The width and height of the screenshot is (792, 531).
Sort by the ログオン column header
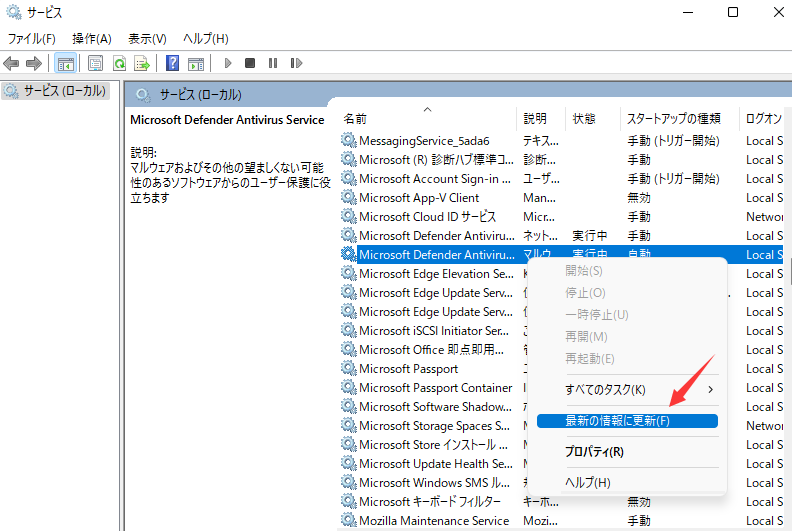[763, 119]
